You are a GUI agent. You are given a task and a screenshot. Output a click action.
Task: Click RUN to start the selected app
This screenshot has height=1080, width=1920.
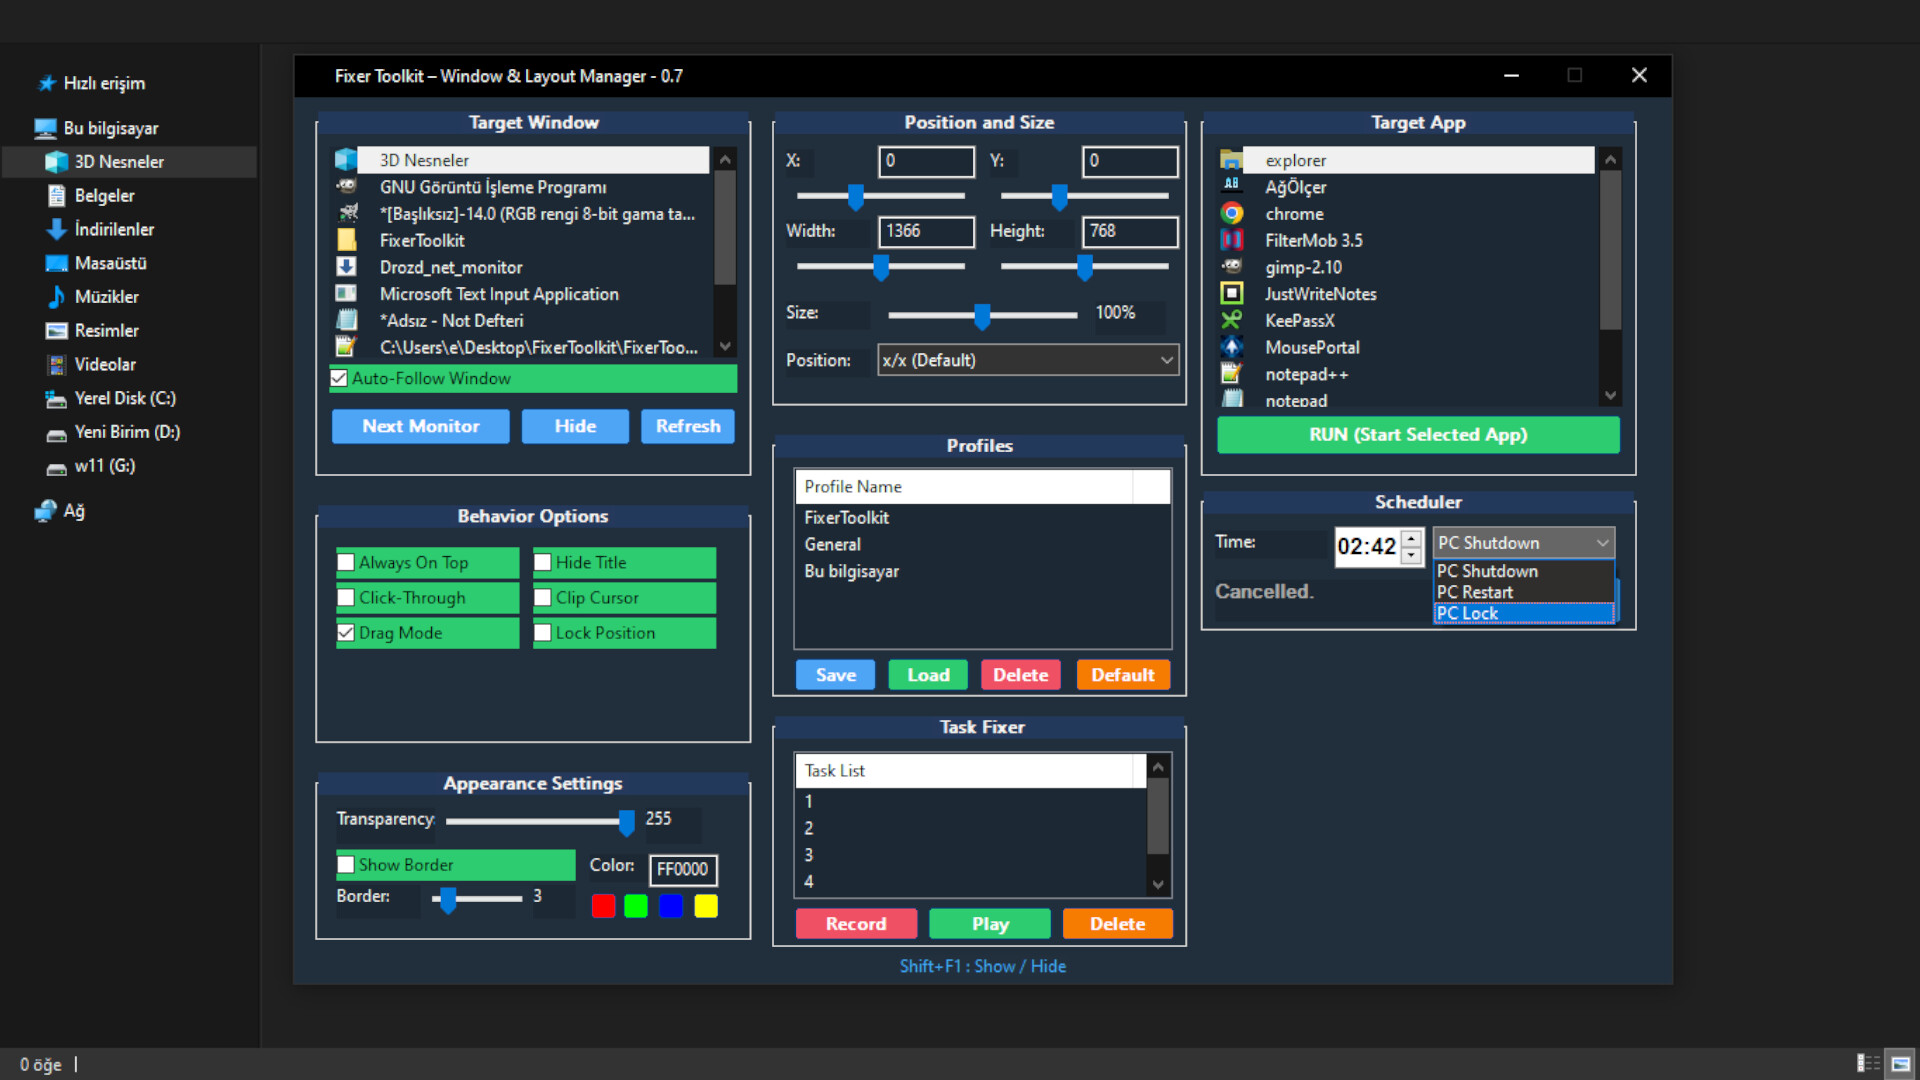[x=1417, y=435]
